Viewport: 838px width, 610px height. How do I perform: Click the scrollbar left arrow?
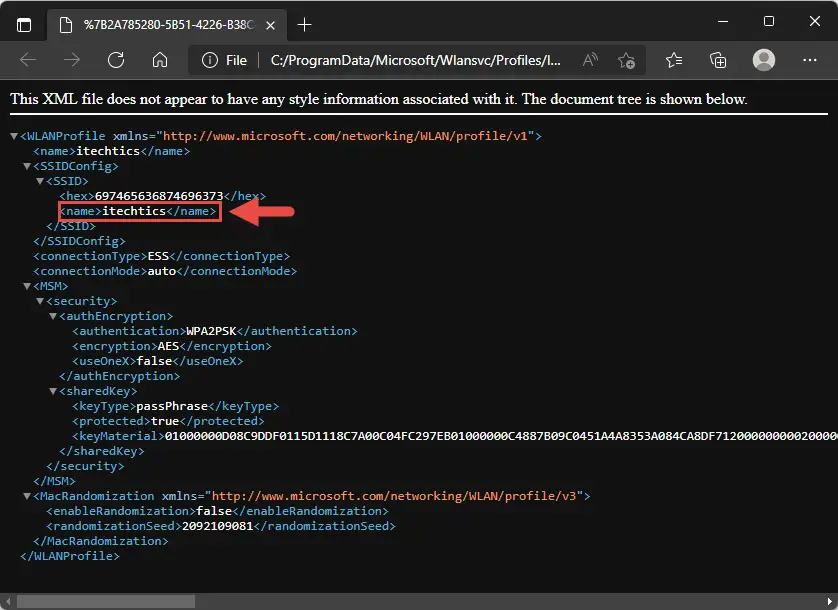coord(7,601)
